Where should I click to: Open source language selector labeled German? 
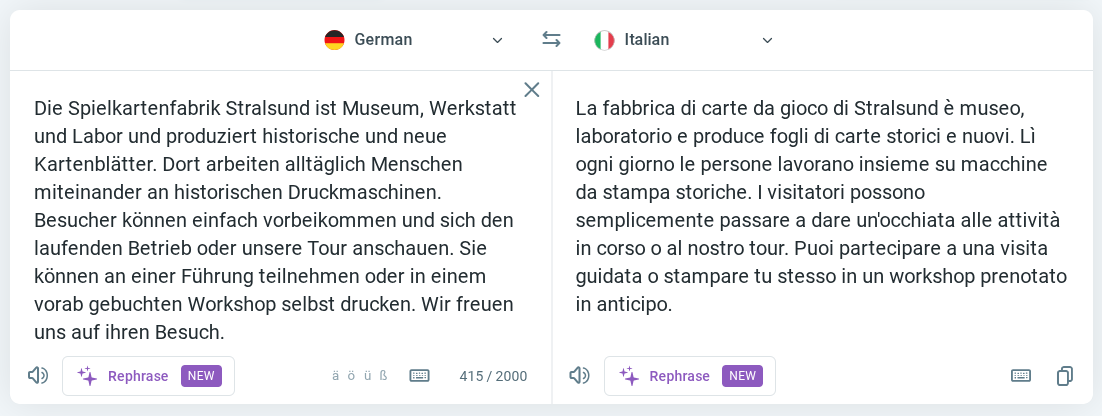pyautogui.click(x=384, y=40)
